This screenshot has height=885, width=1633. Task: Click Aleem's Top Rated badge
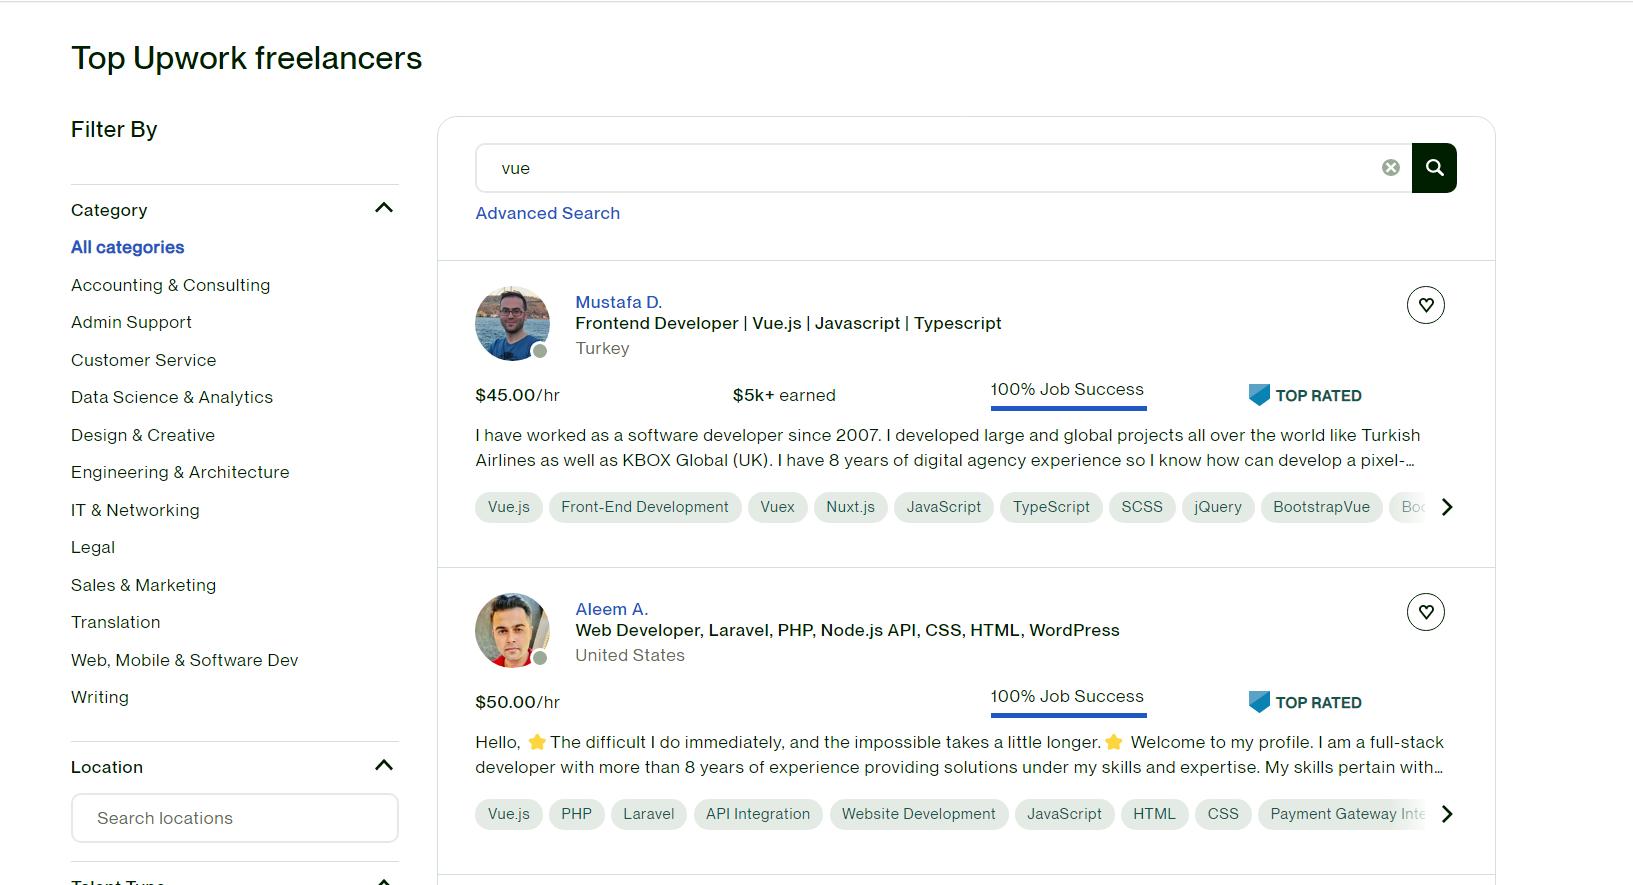(1305, 702)
